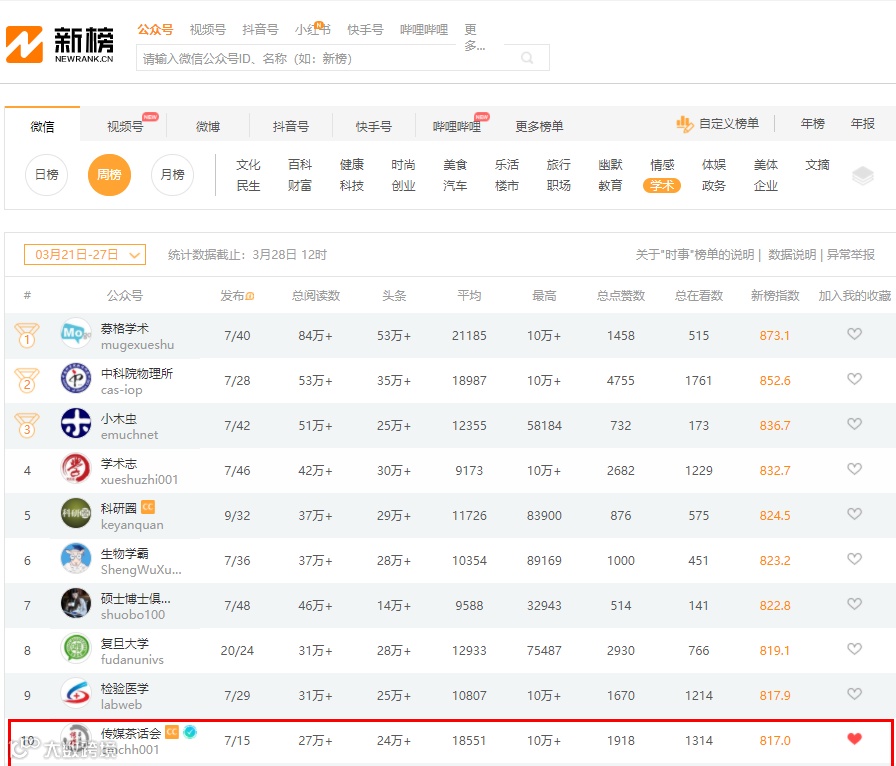Select 汽车 category
This screenshot has height=766, width=896.
(455, 185)
